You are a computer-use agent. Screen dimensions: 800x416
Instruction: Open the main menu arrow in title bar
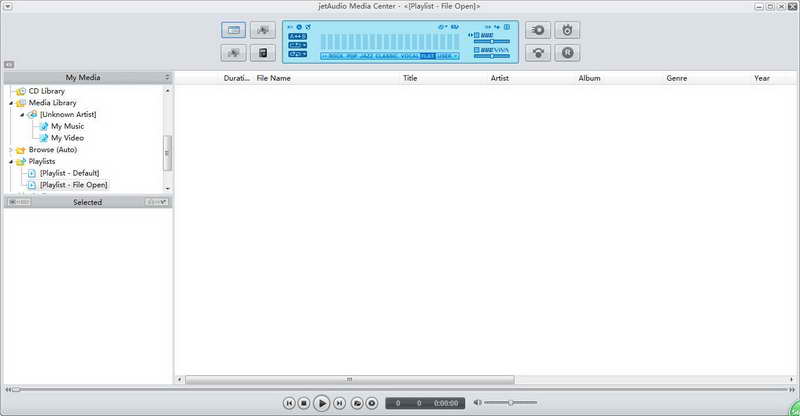click(x=8, y=7)
